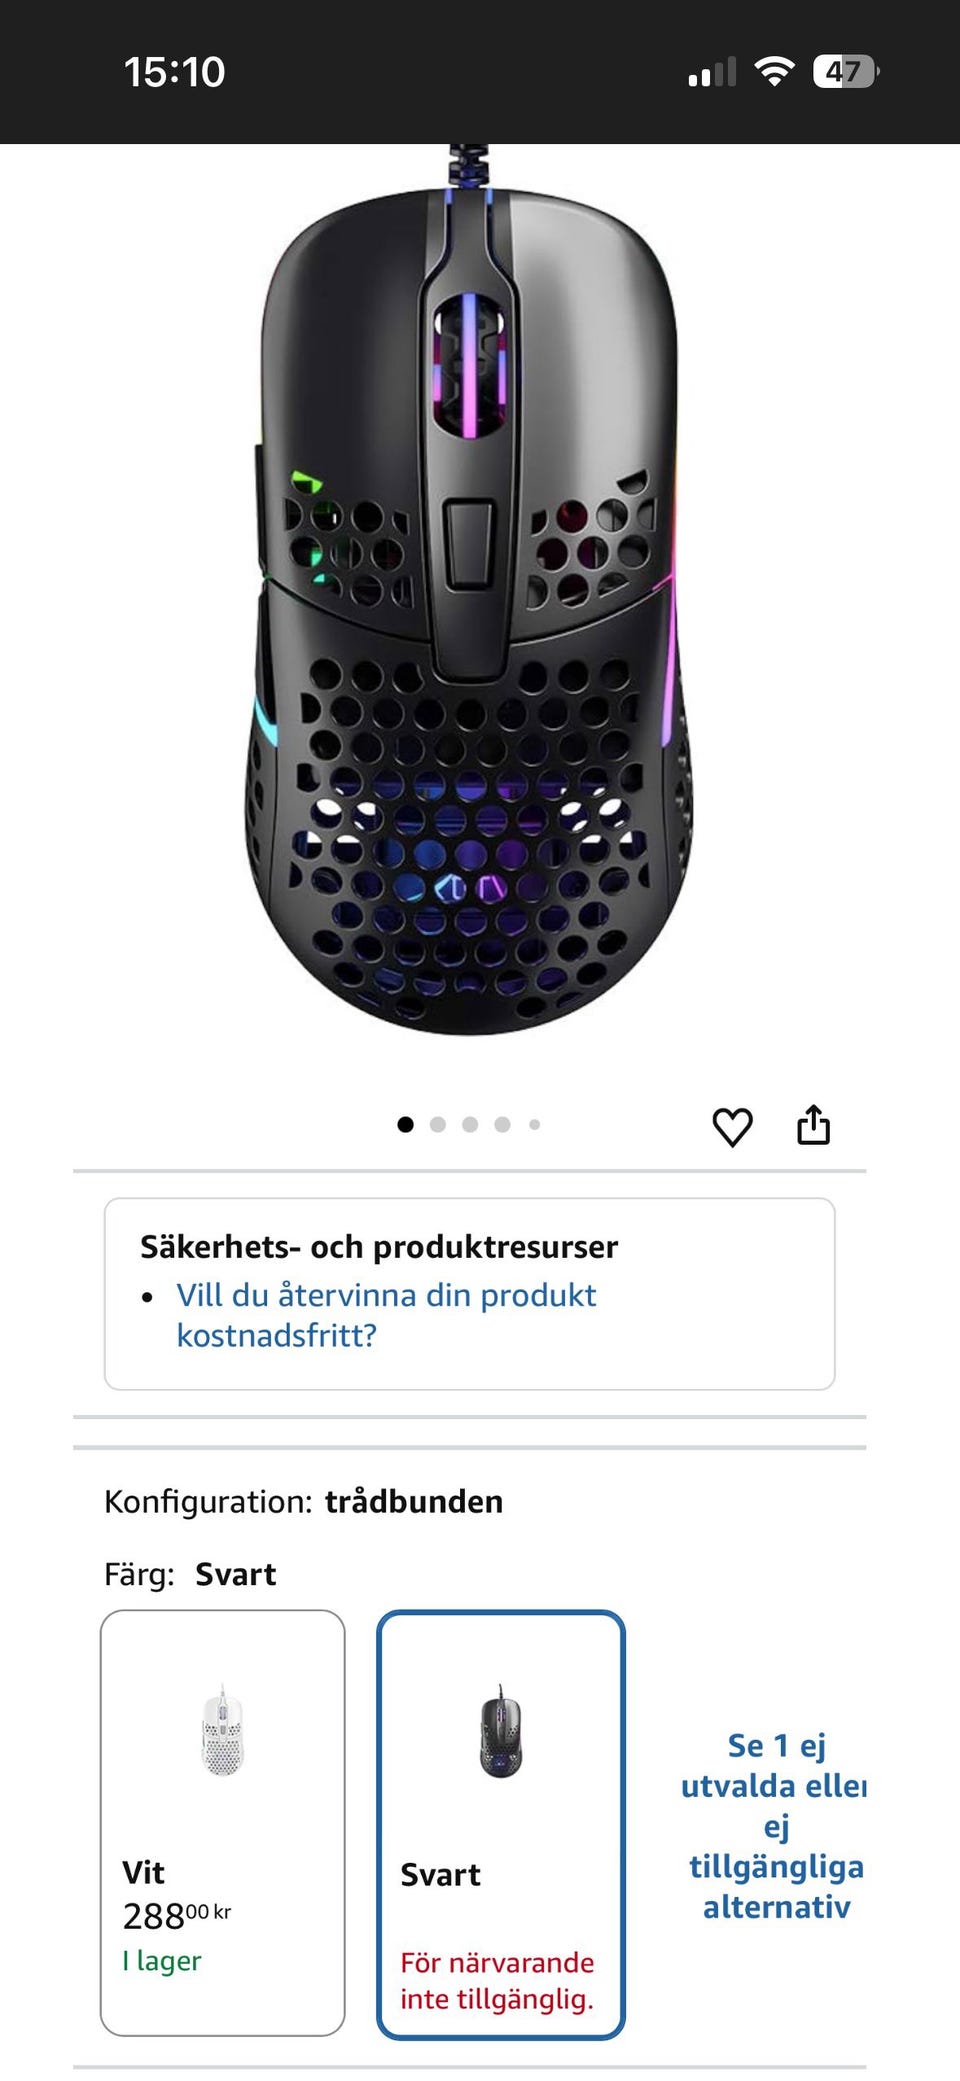
Task: Tap the Konfiguration trådbunden label
Action: pyautogui.click(x=303, y=1501)
